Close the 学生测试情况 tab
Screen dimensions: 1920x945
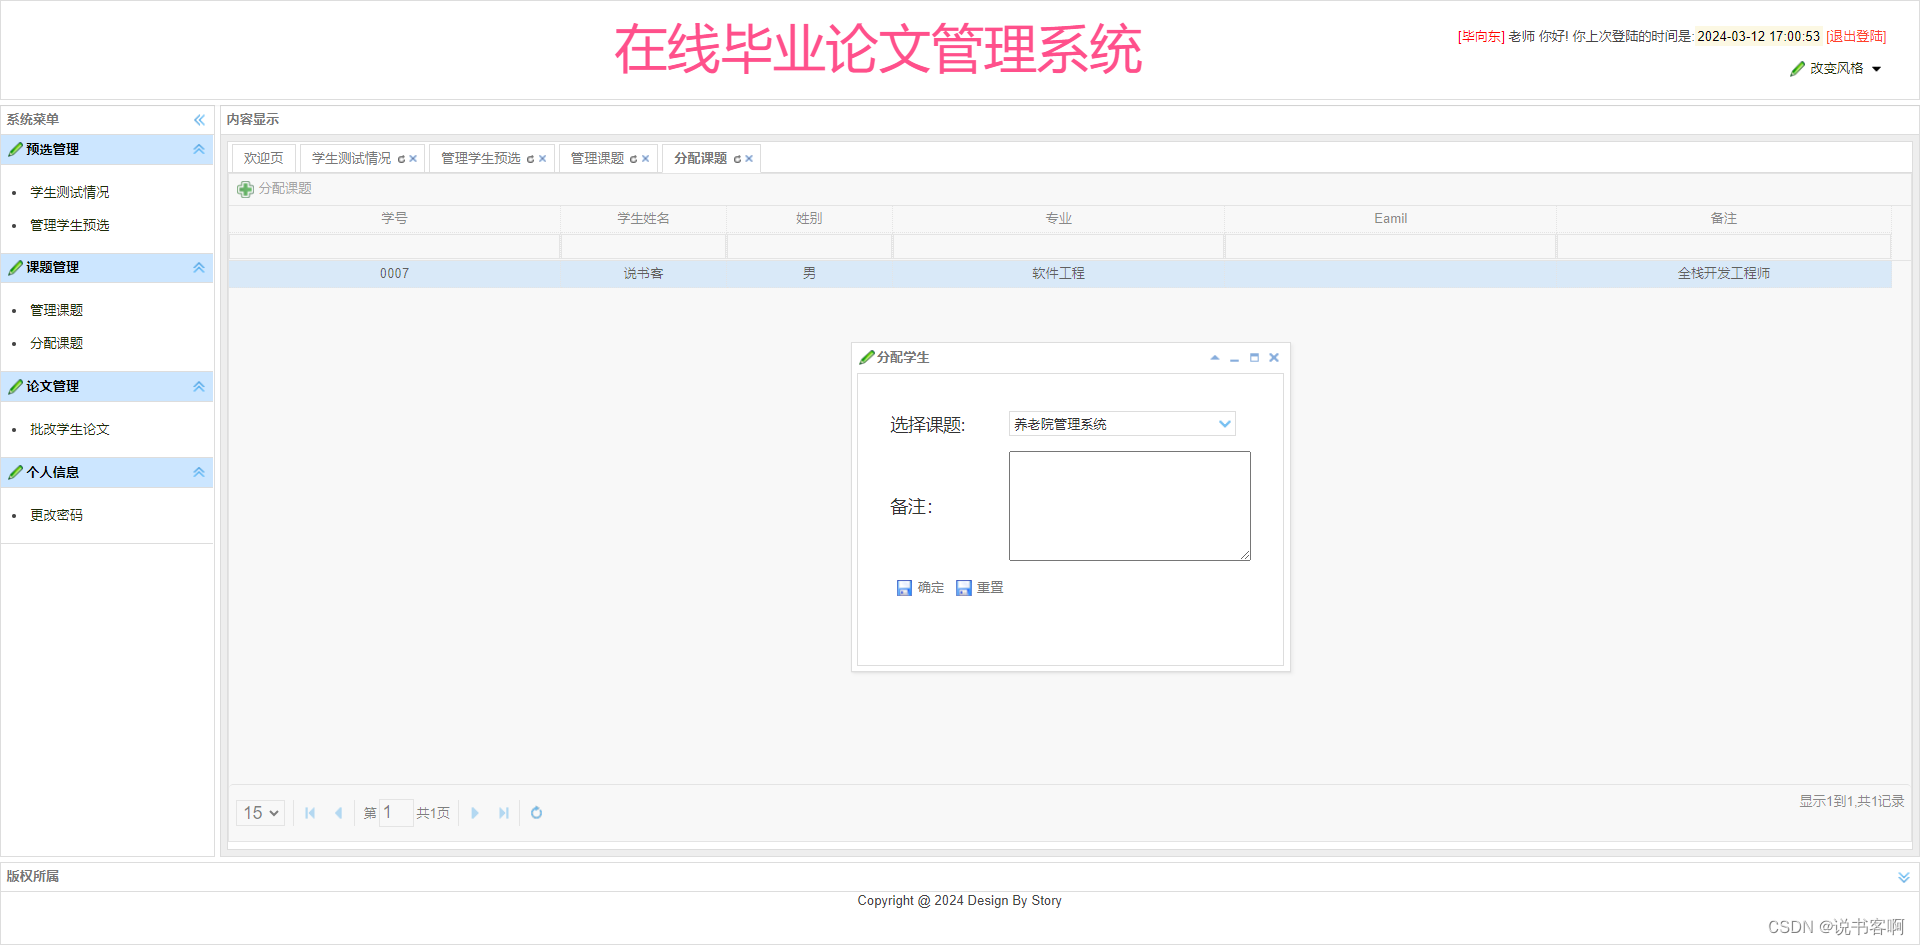point(413,159)
